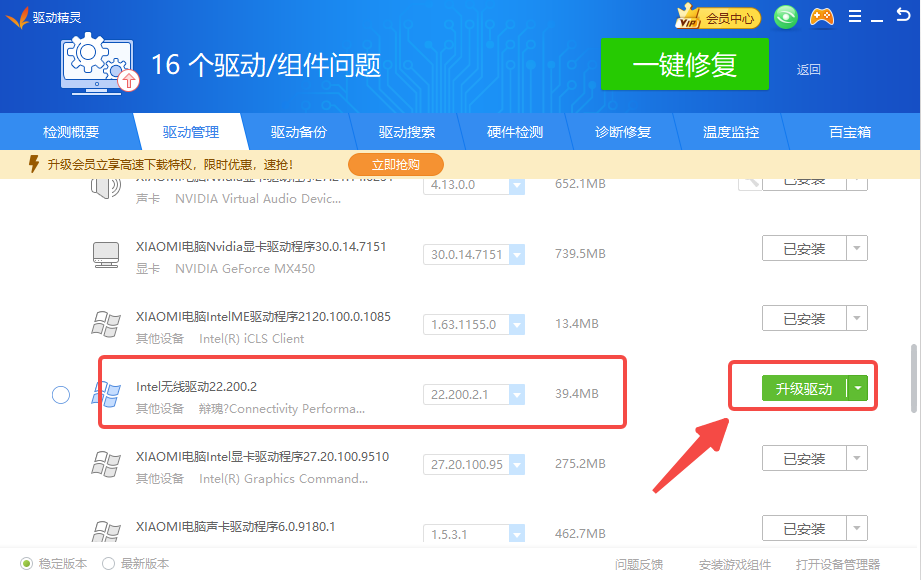Click the Windows icon beside Intel ME driver

[x=105, y=325]
